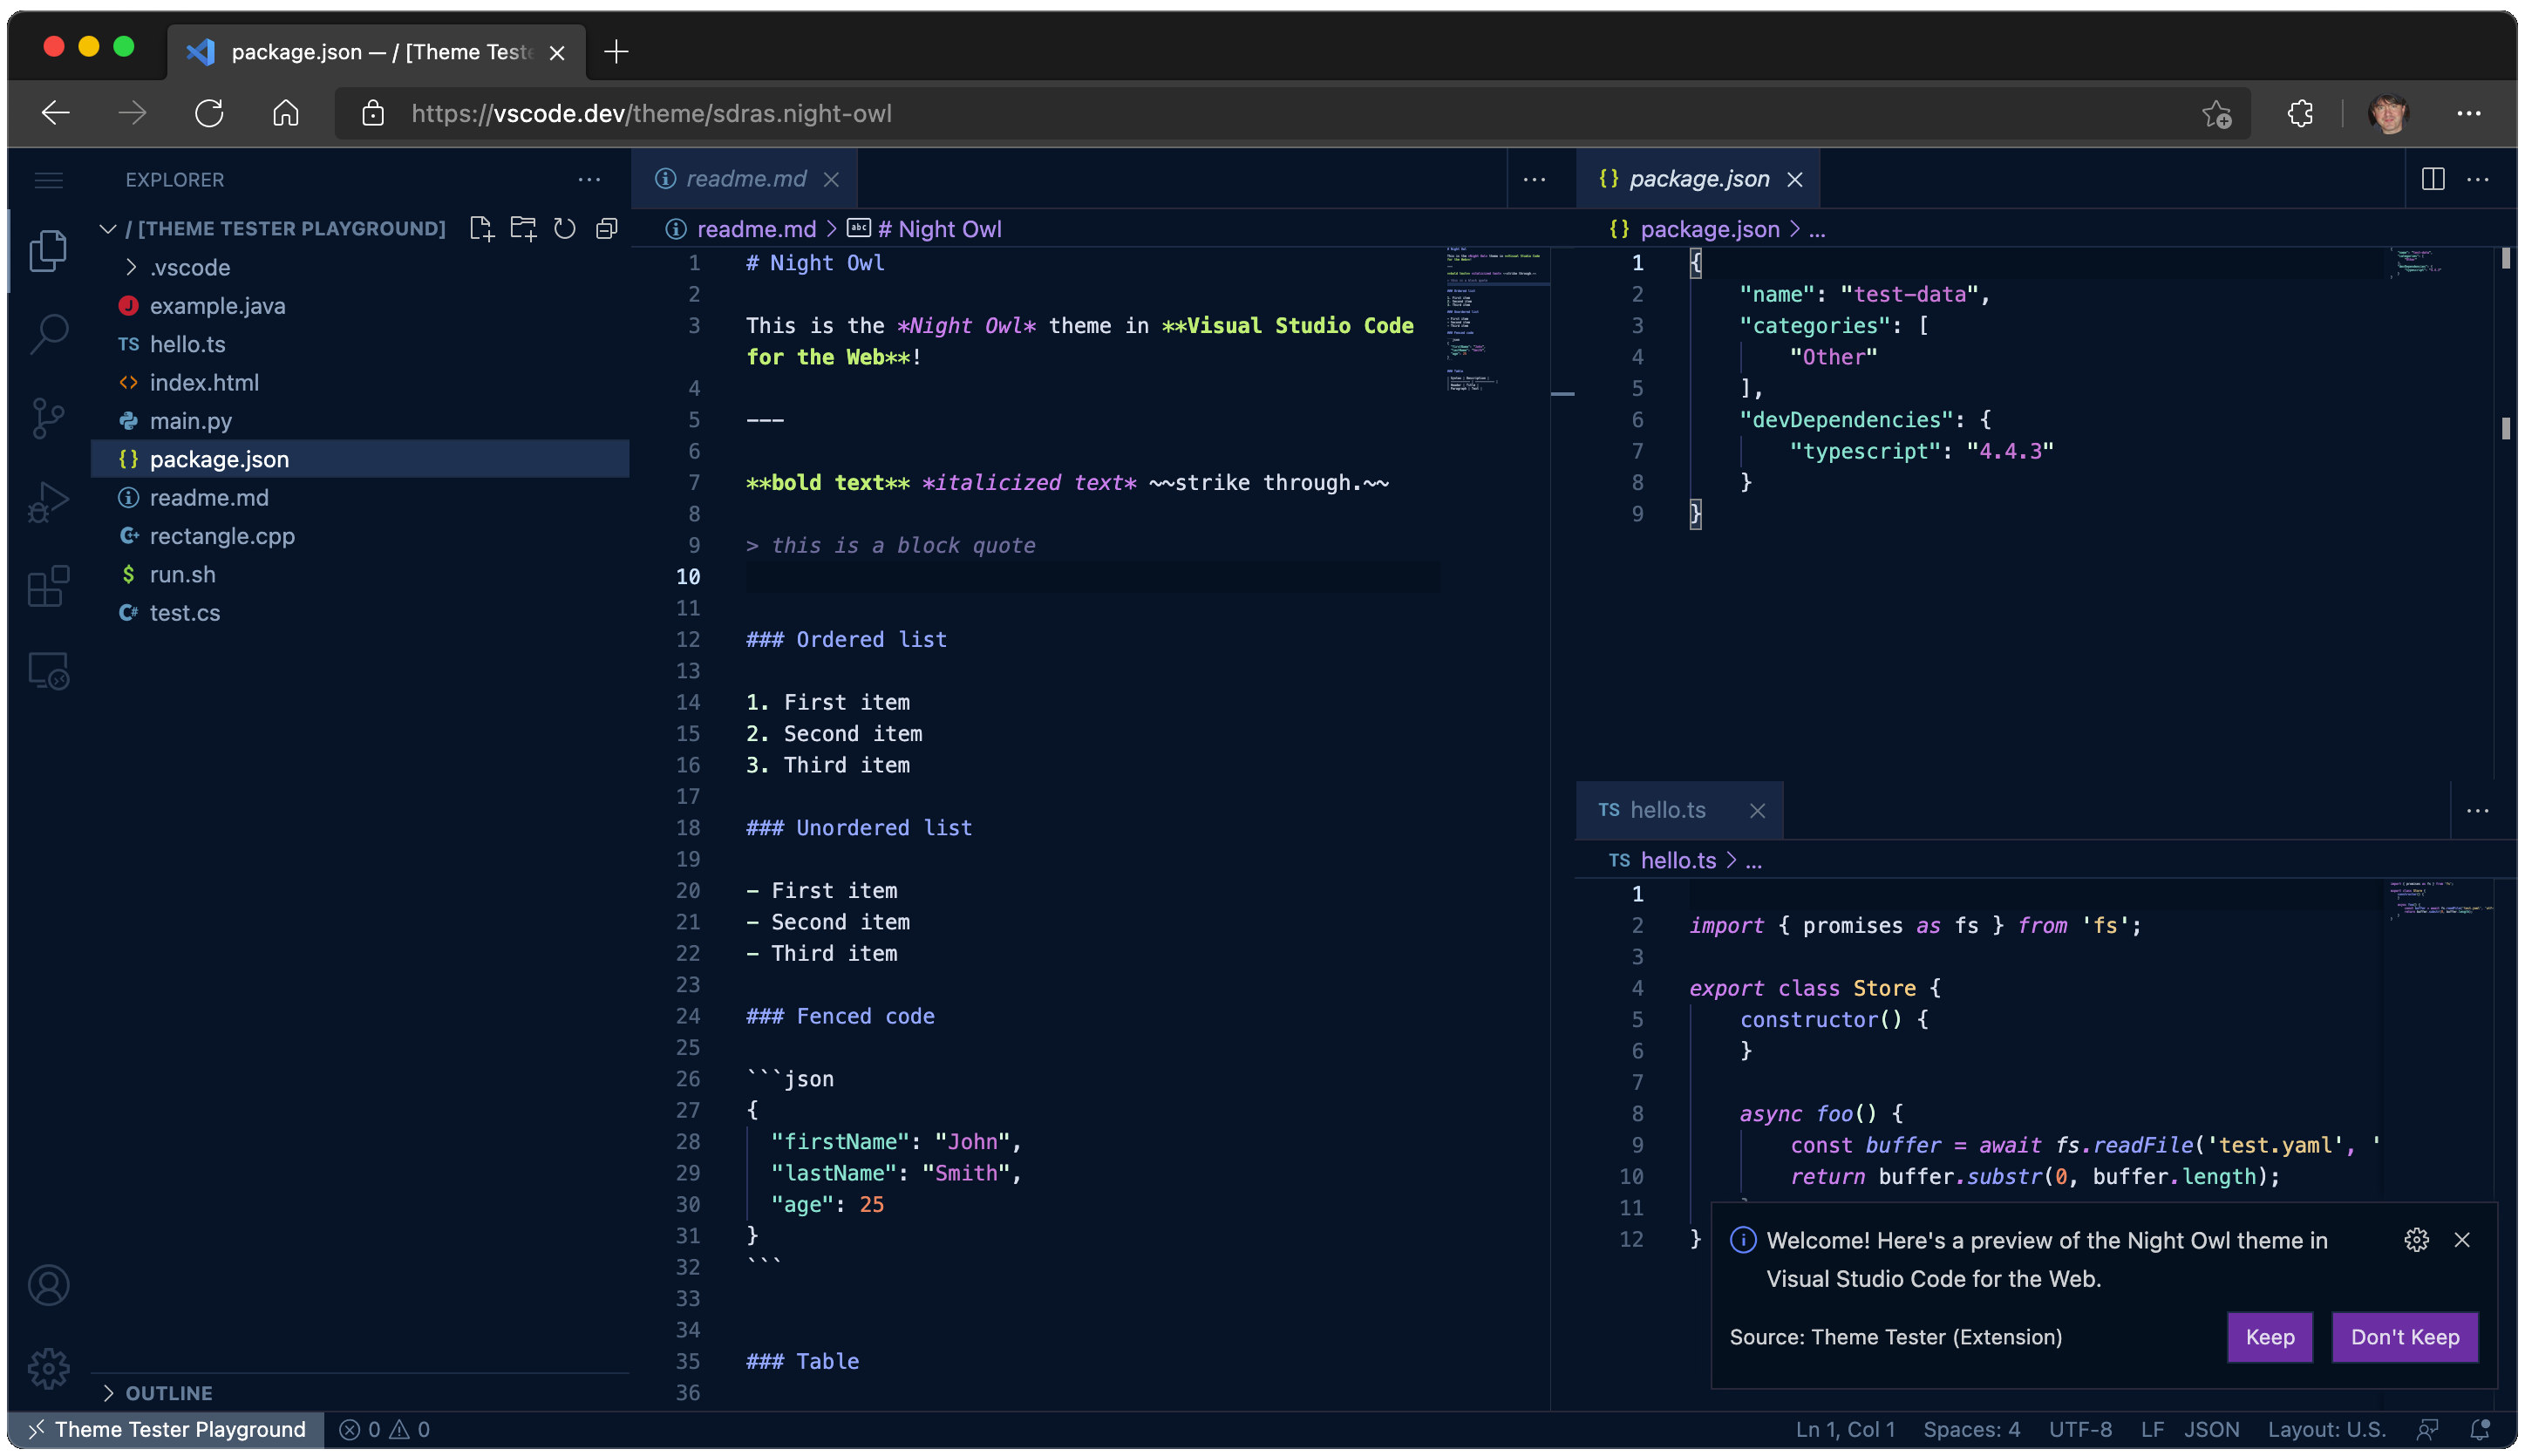Open the Remote Explorer icon
Screen dimensions: 2525x1456
(x=48, y=671)
